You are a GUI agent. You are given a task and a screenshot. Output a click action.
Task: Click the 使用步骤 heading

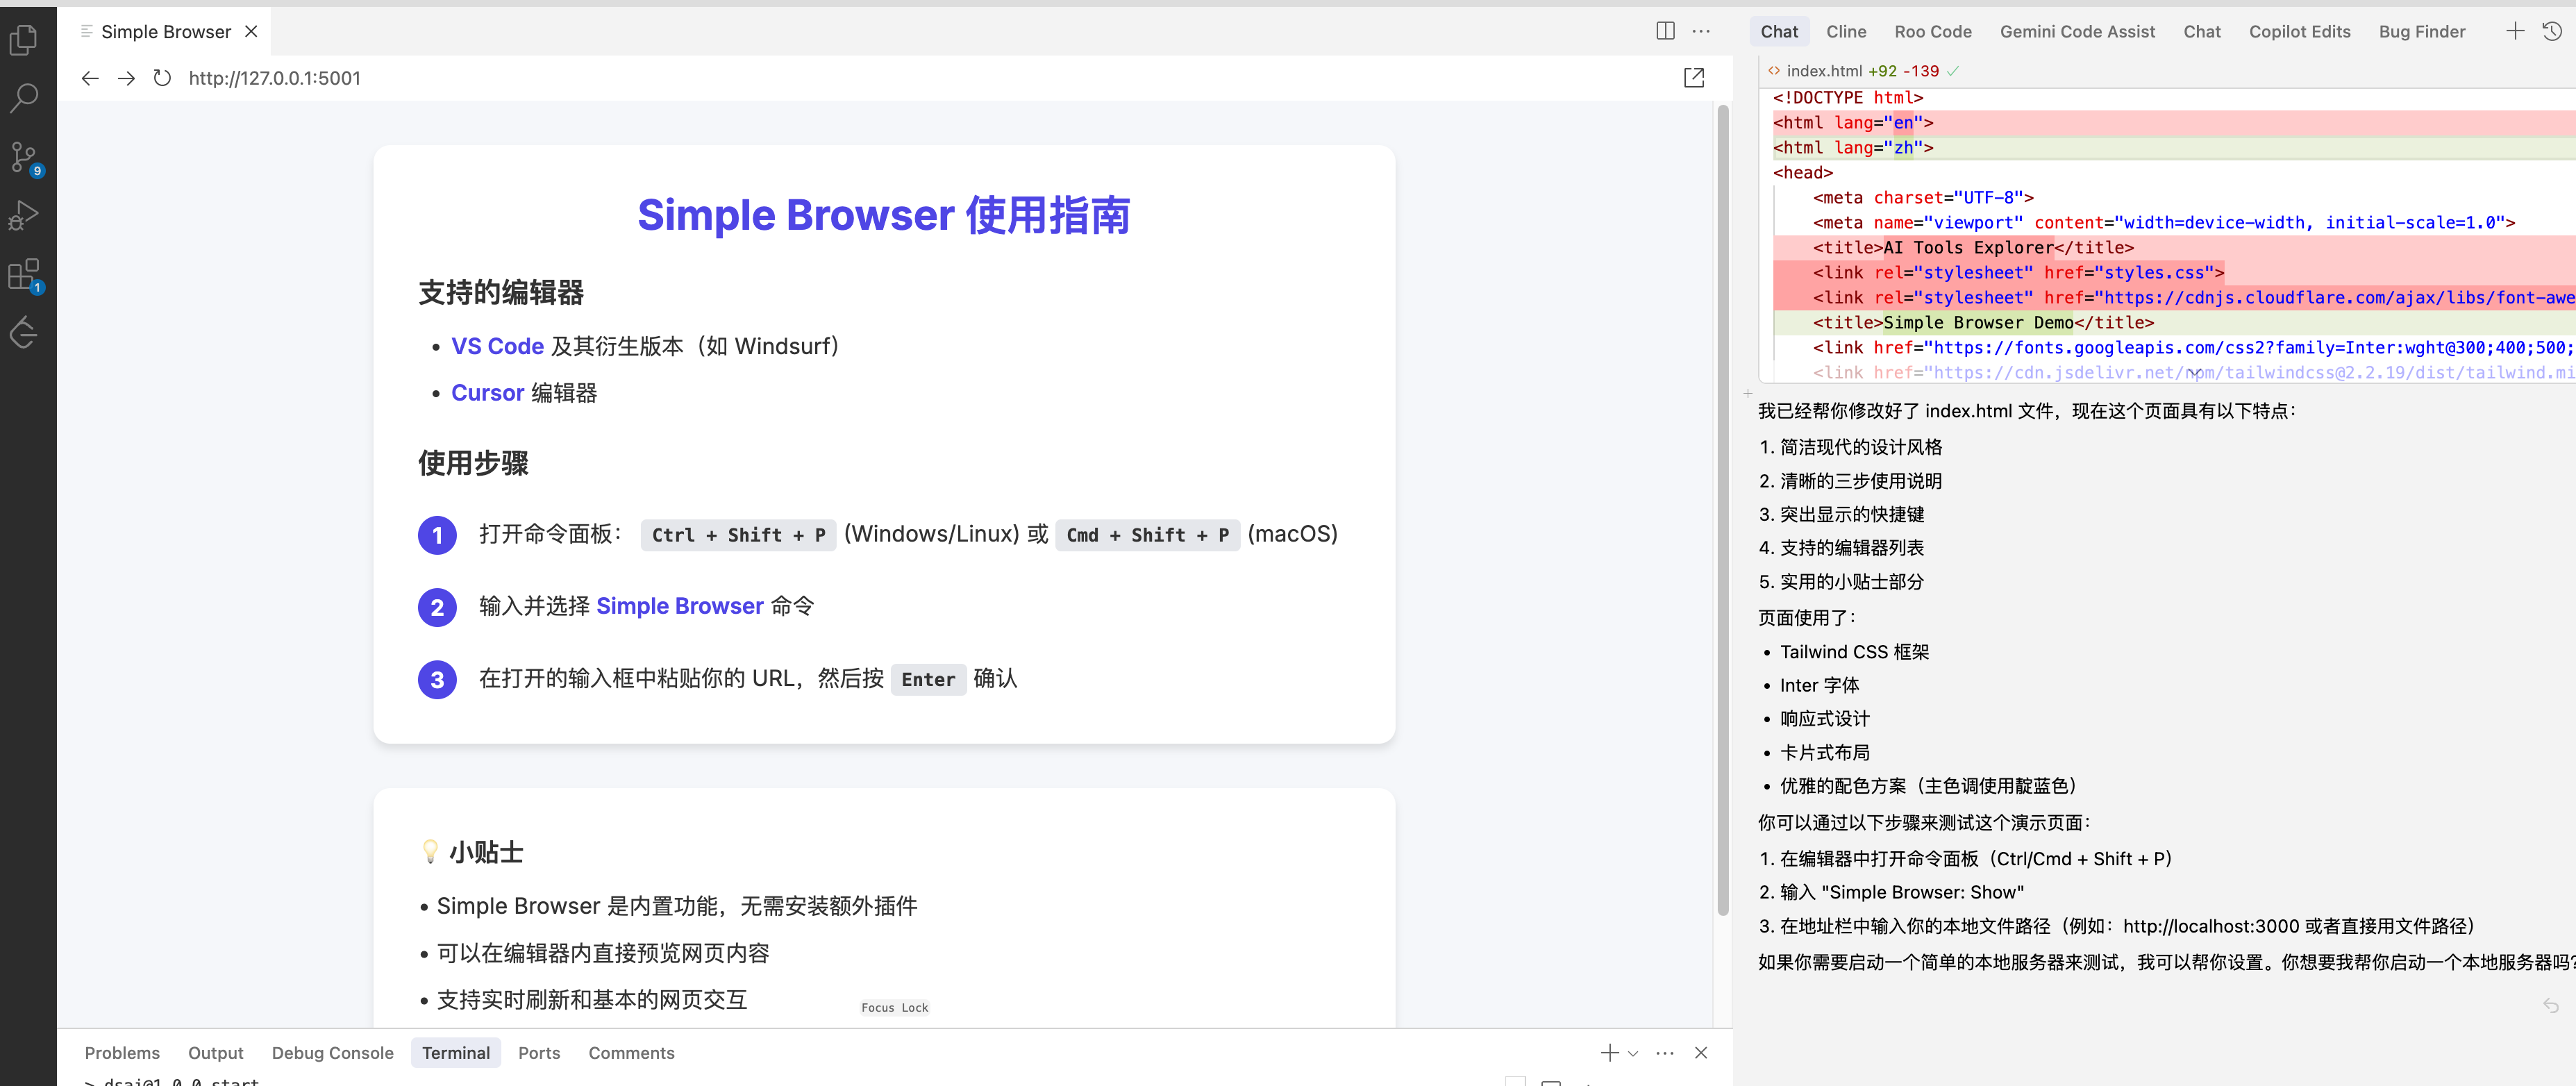(473, 463)
